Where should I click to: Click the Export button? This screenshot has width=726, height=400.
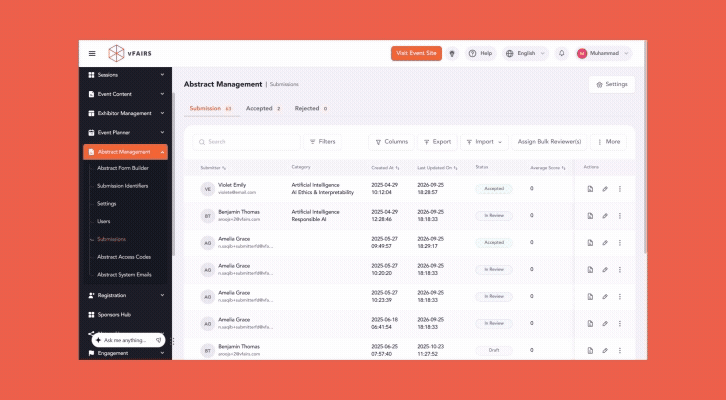[437, 142]
